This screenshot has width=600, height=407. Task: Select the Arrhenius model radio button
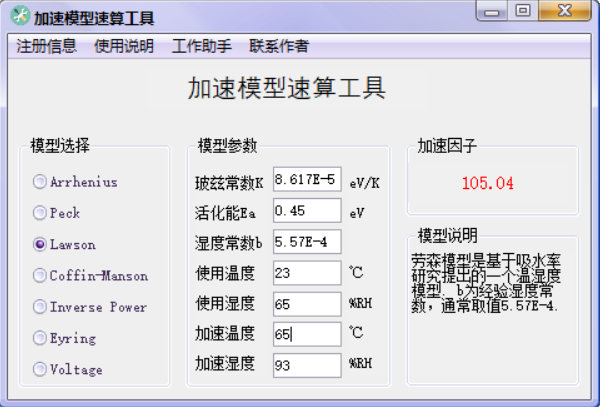[x=40, y=182]
